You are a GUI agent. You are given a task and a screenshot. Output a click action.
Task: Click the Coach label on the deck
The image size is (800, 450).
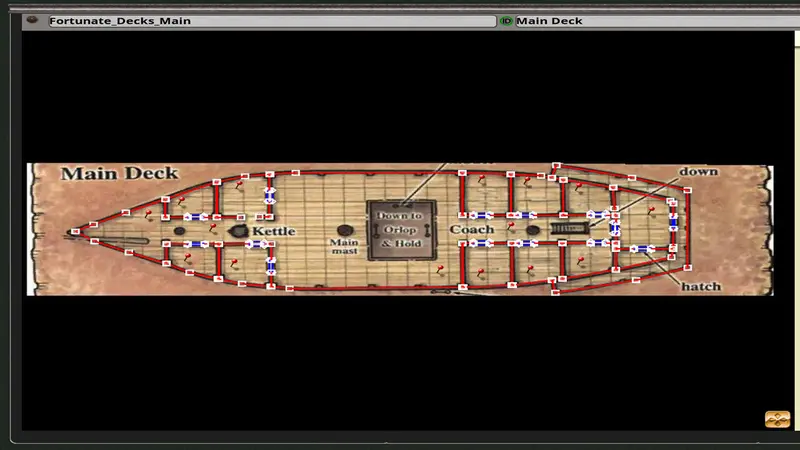(x=471, y=230)
